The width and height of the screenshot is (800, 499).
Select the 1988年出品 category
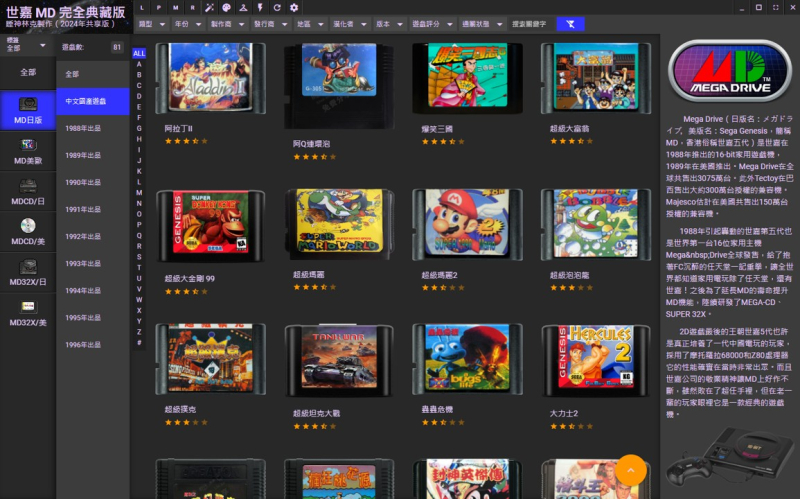click(93, 128)
